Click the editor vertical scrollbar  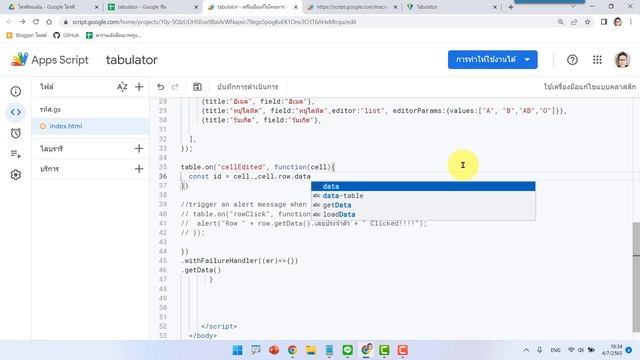click(x=636, y=278)
